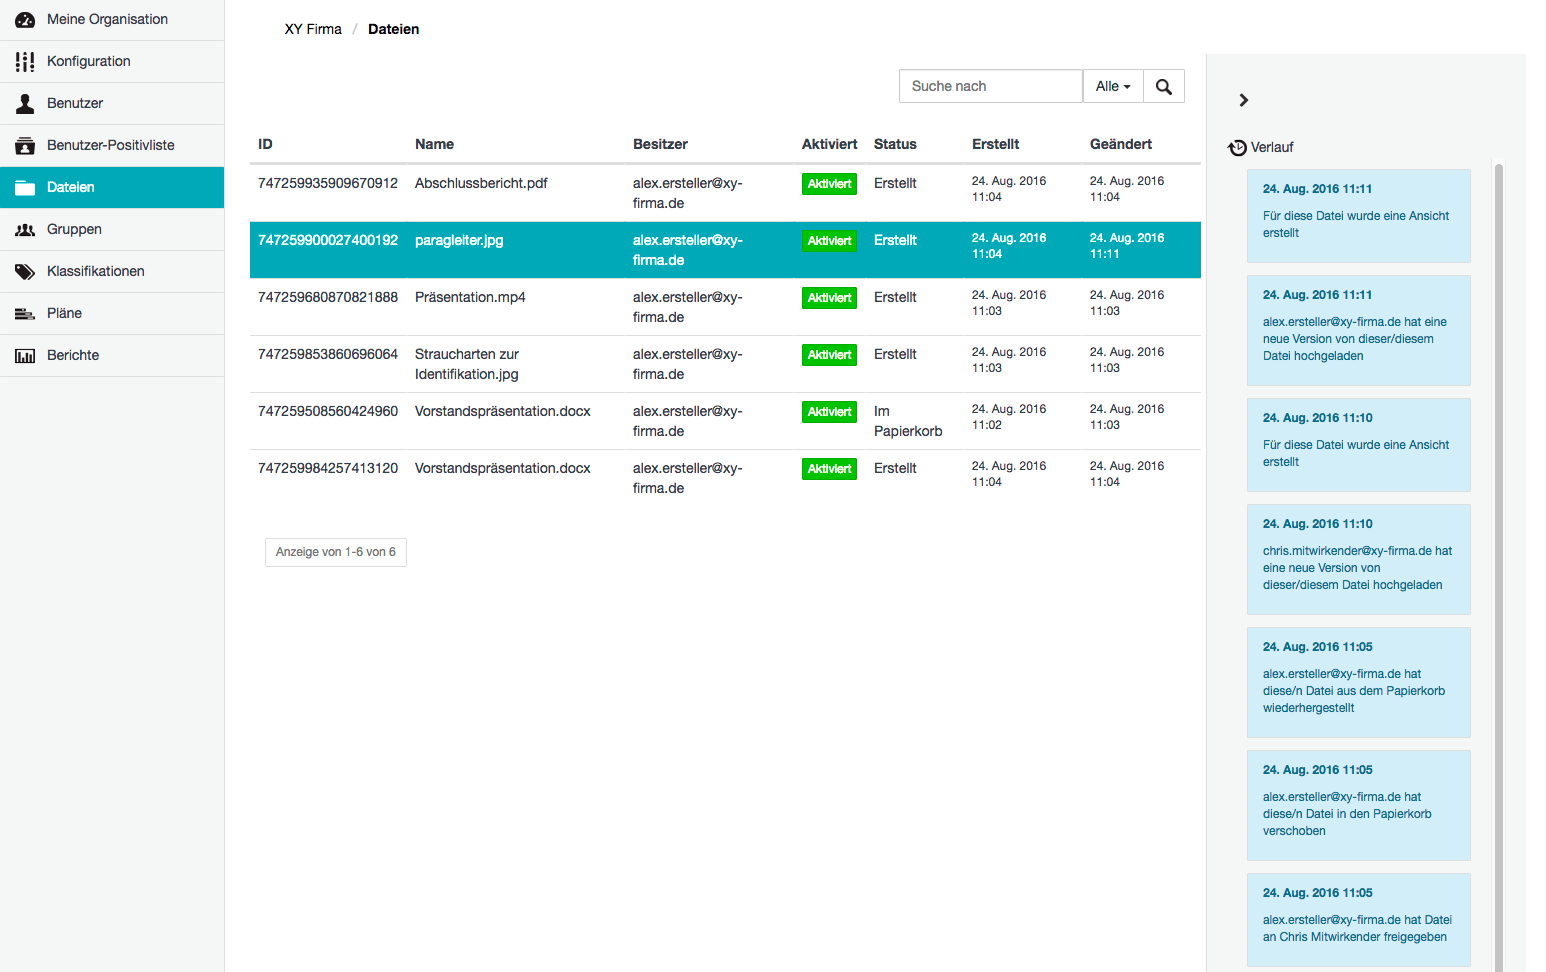The image size is (1546, 972).
Task: Focus the Suche nach search field
Action: tap(991, 86)
